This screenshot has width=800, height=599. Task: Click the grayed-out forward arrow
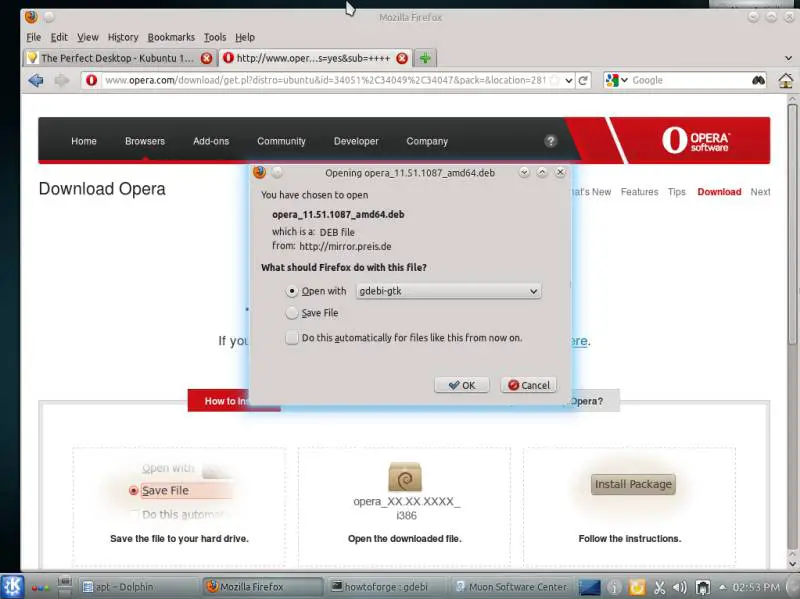(x=62, y=80)
